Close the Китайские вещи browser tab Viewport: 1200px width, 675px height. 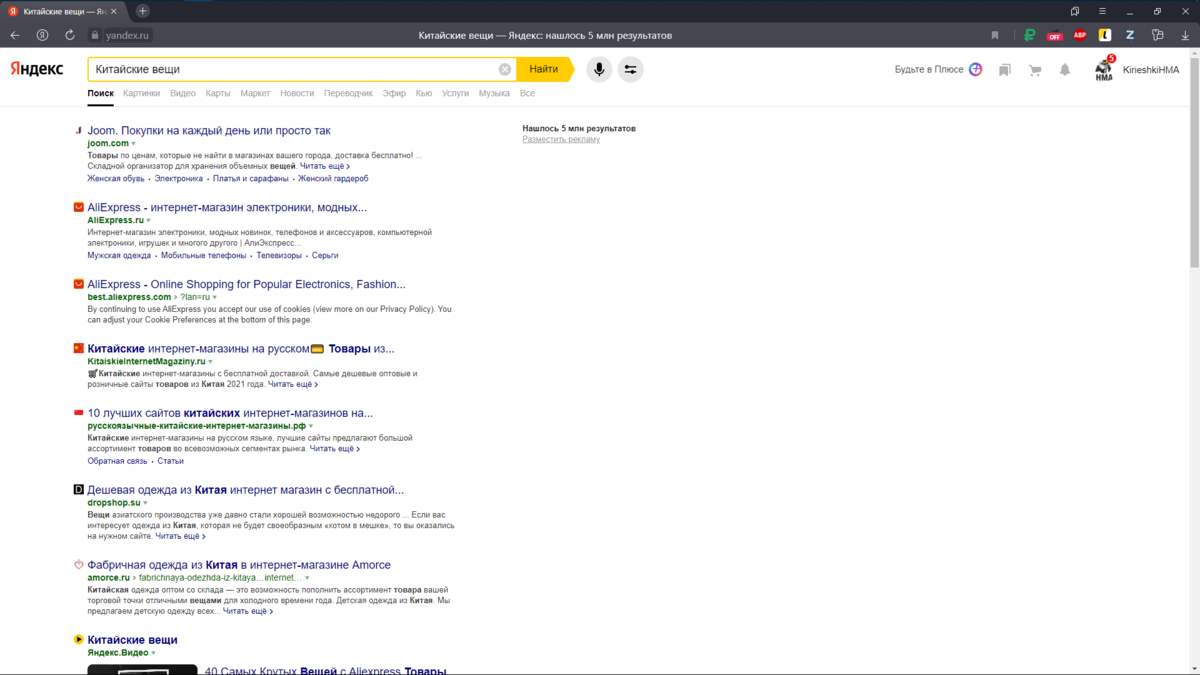(x=115, y=11)
